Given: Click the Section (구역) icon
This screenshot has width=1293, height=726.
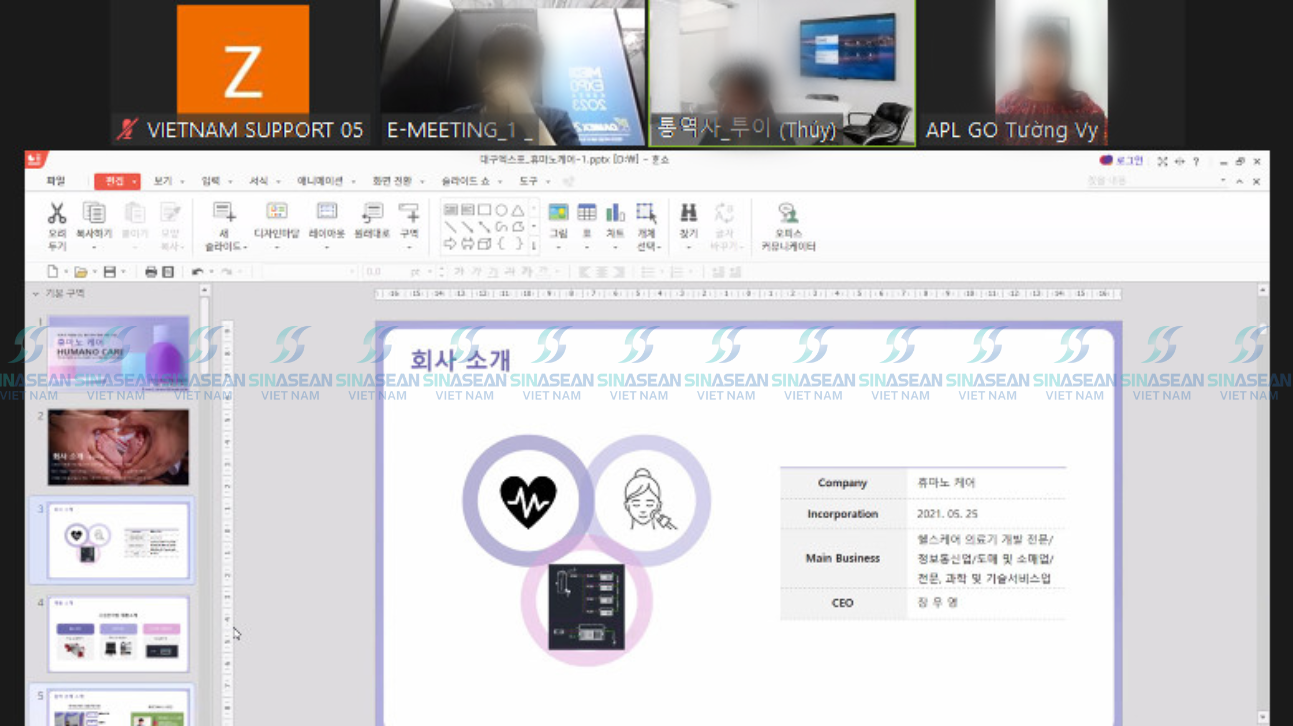Looking at the screenshot, I should (x=409, y=212).
